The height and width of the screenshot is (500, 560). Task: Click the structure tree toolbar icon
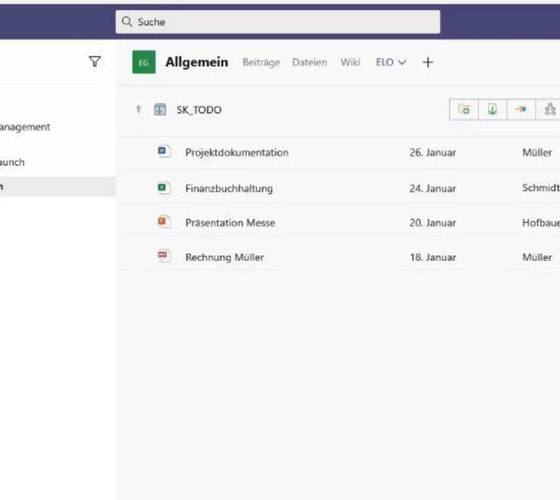tap(549, 109)
